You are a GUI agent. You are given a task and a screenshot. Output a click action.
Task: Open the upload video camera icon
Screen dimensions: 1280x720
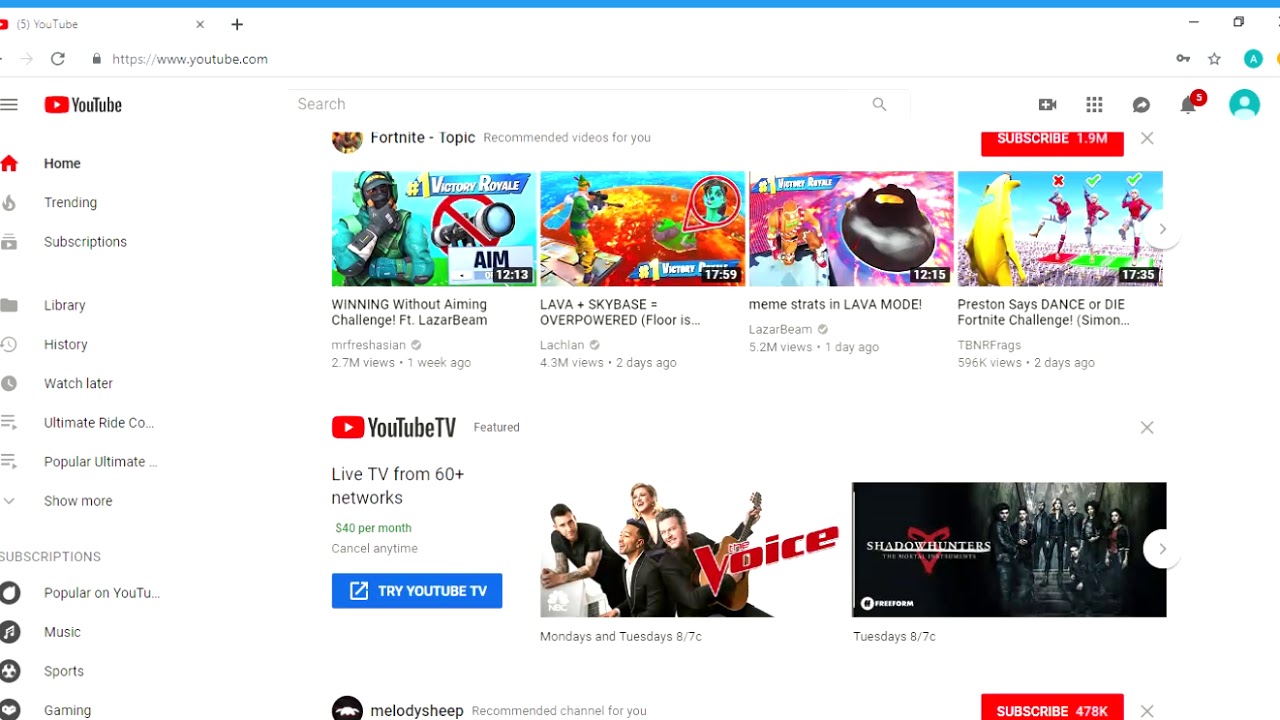[x=1048, y=104]
